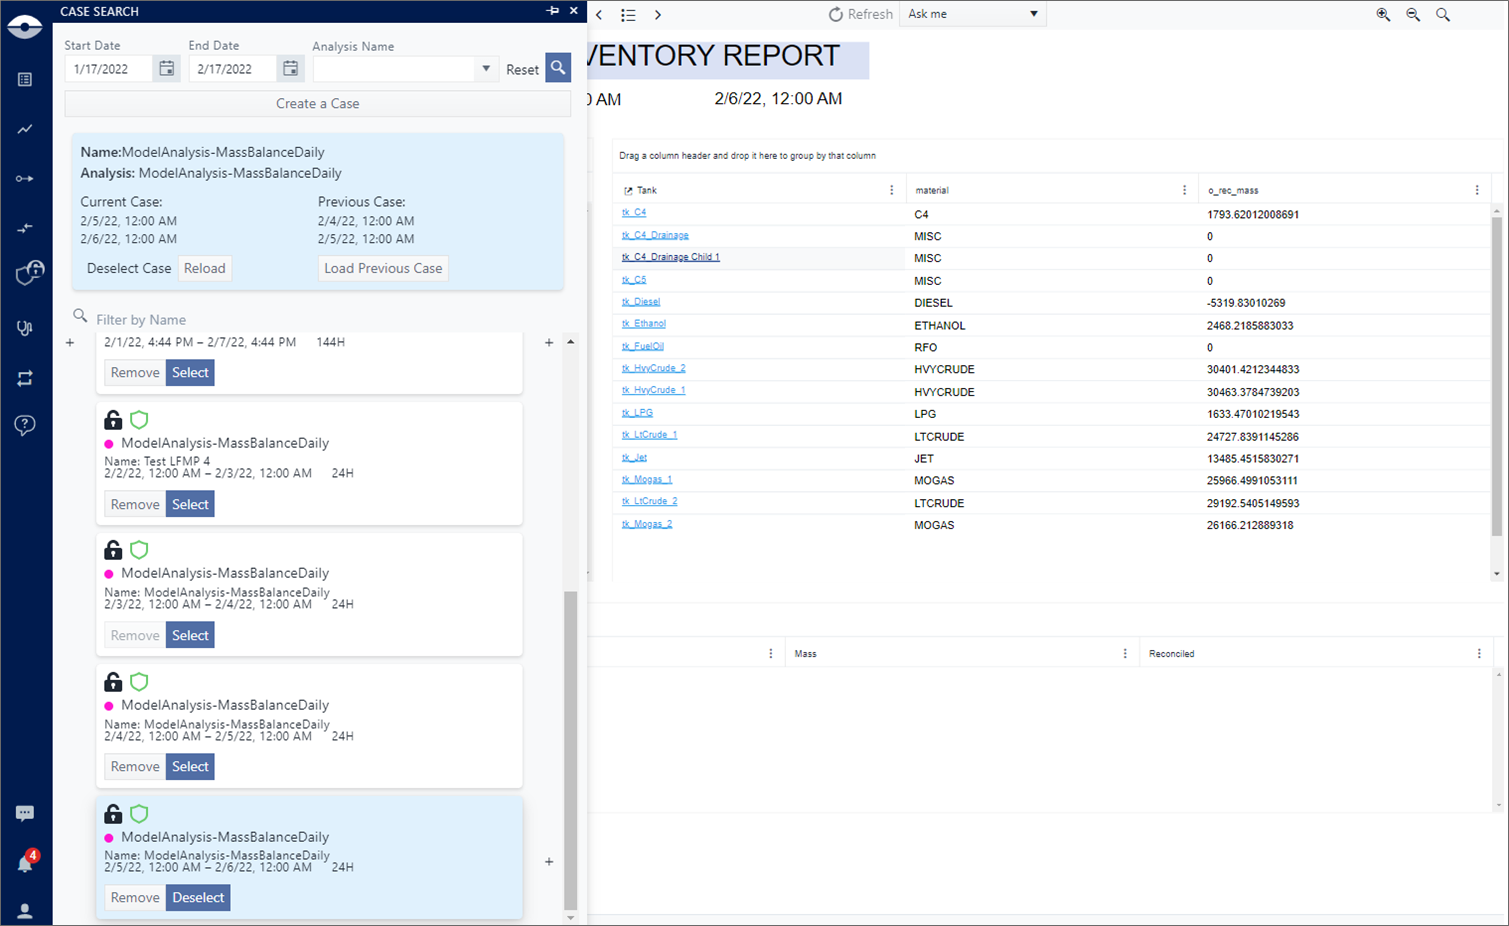The image size is (1509, 926).
Task: Open the o_rec_mass column menu
Action: click(1477, 190)
